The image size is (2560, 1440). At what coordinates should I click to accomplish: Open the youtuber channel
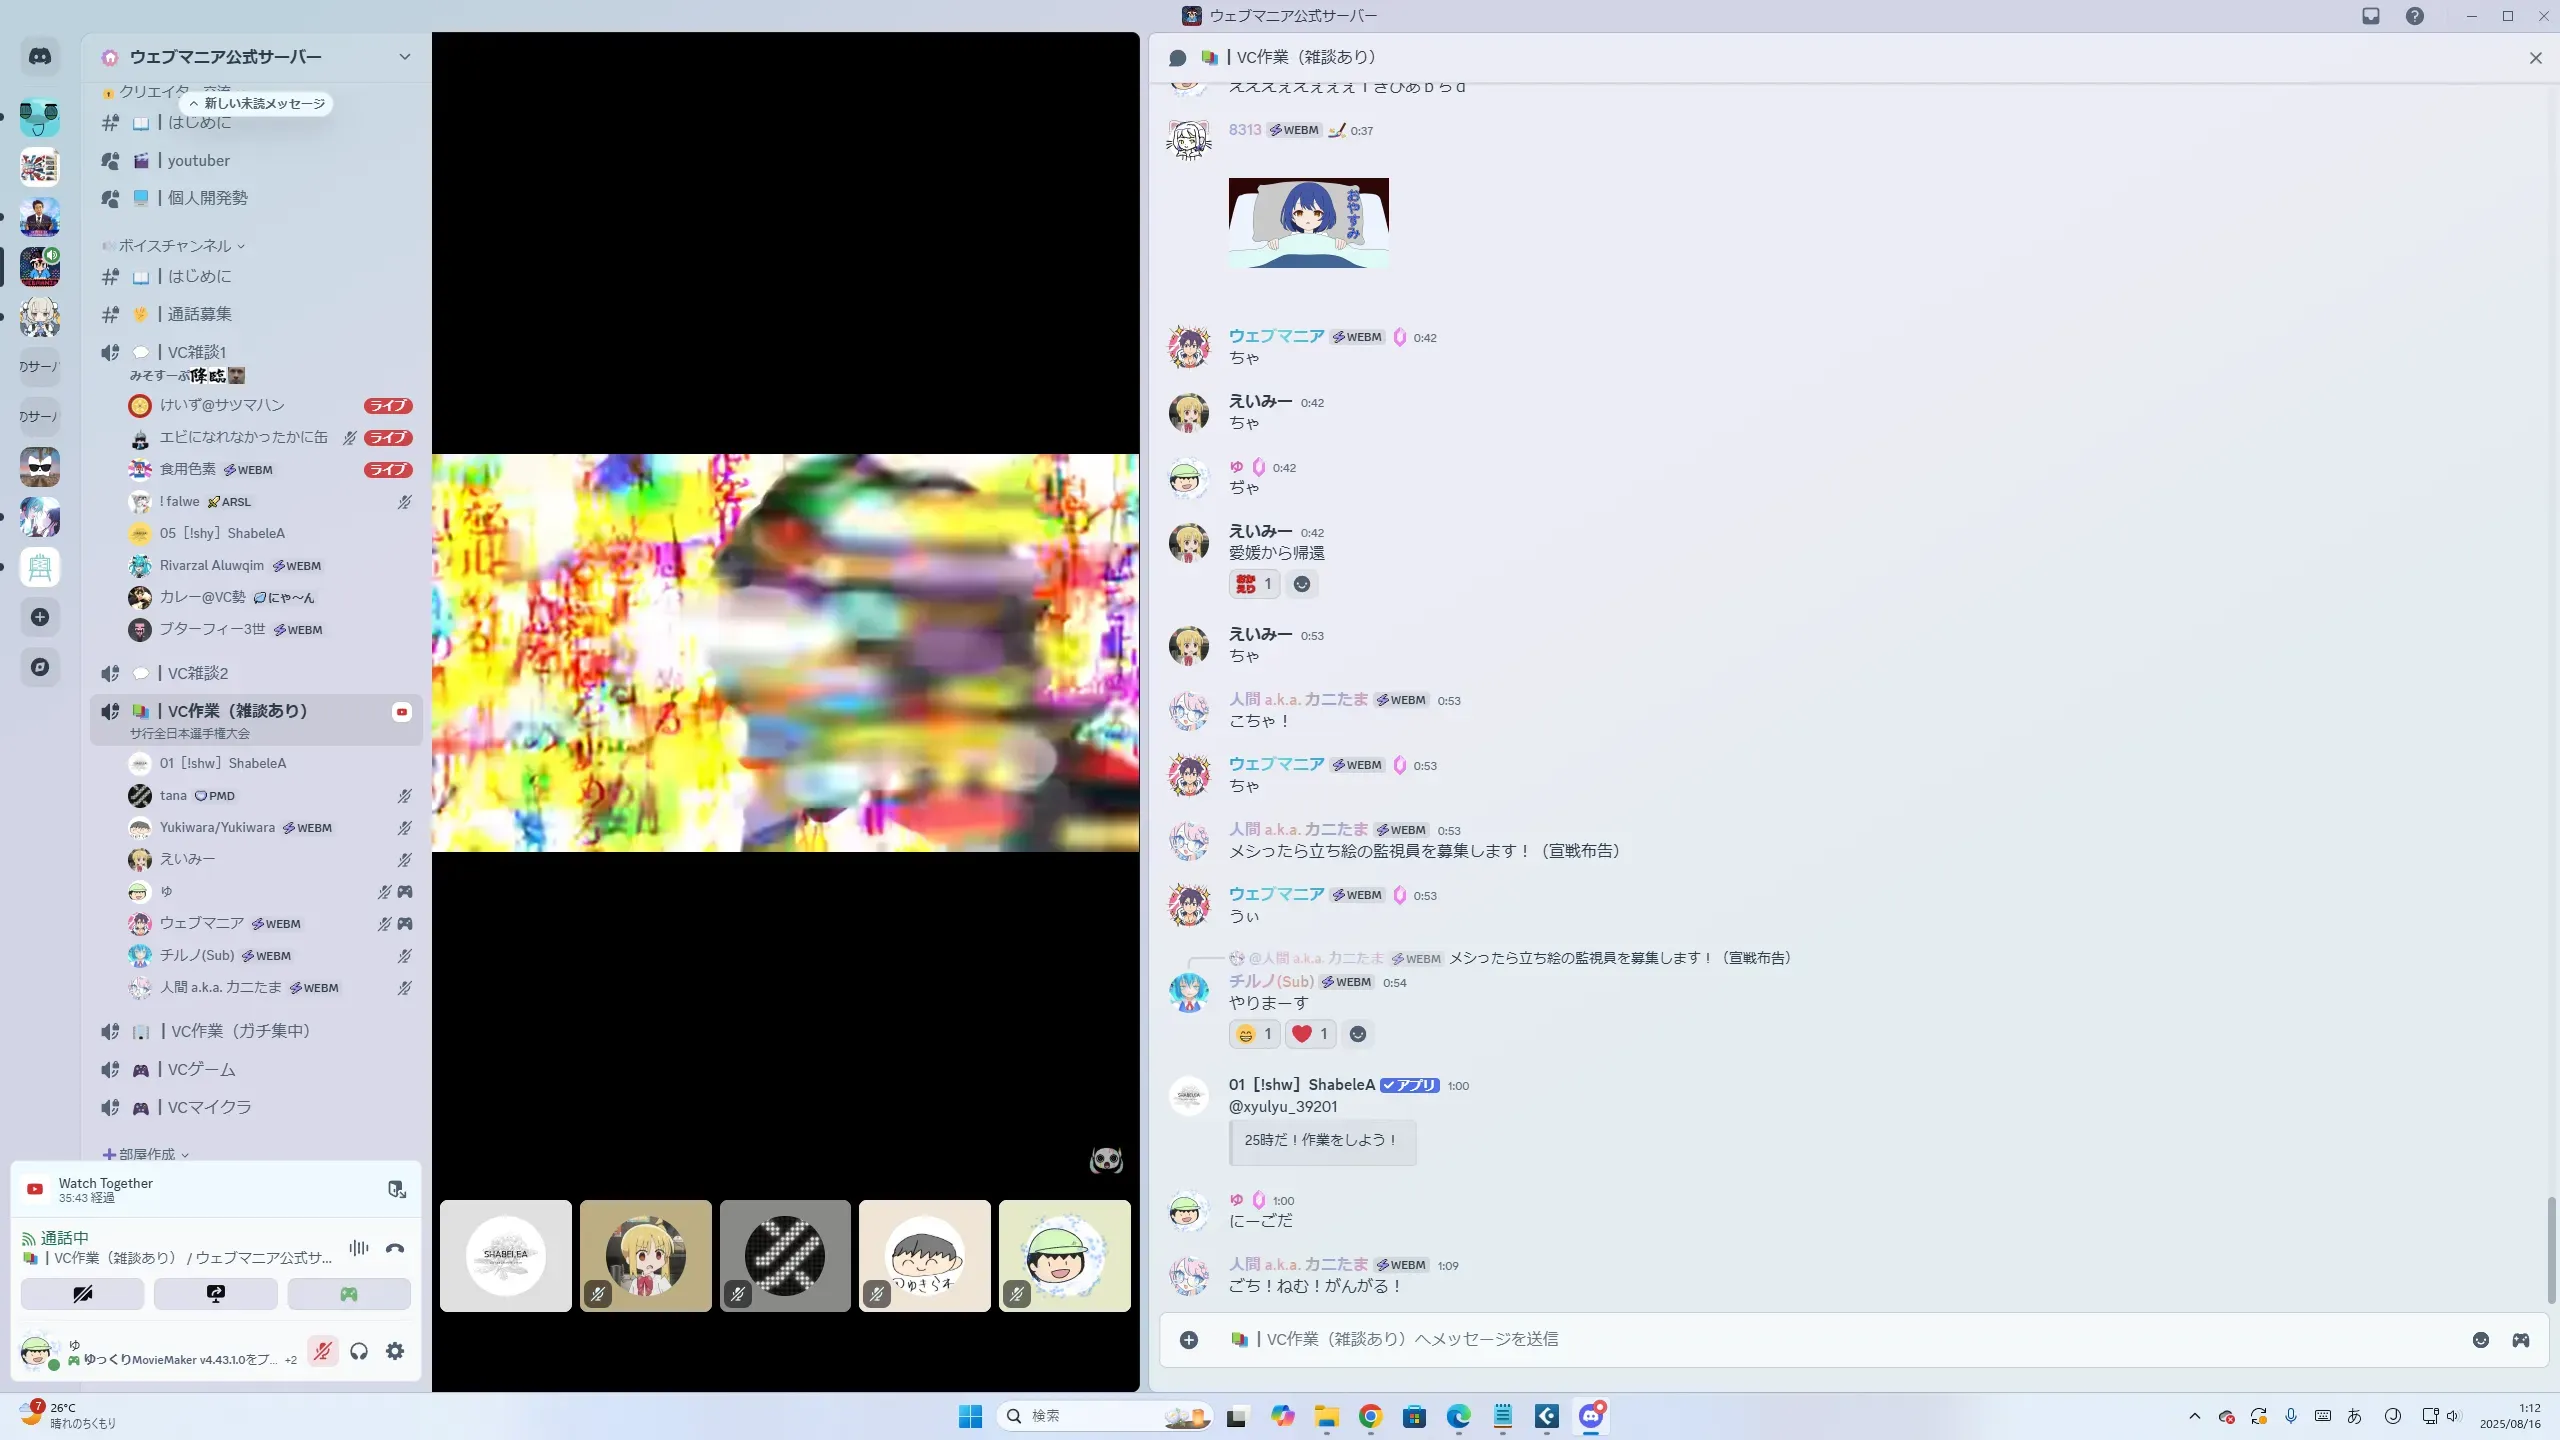pos(198,160)
